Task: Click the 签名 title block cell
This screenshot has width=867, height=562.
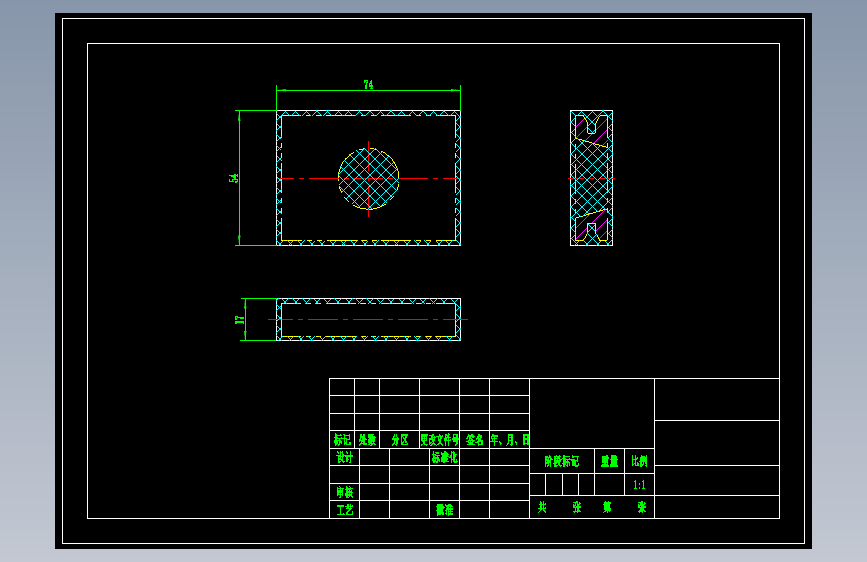Action: [x=474, y=440]
